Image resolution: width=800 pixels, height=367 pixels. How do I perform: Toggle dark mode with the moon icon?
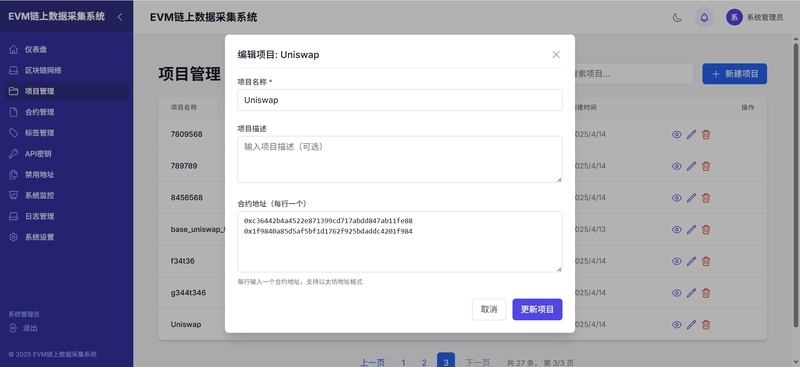677,17
